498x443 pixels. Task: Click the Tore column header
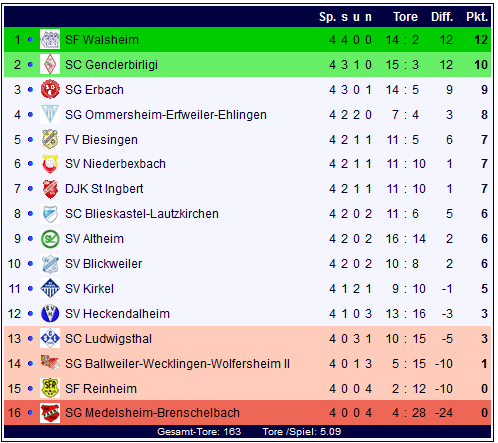point(405,17)
